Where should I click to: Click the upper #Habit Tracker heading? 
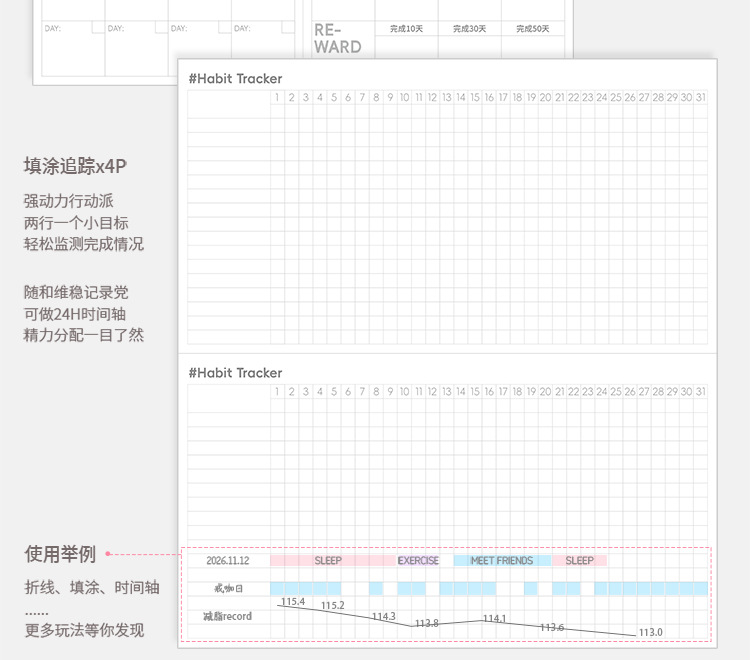[x=235, y=78]
